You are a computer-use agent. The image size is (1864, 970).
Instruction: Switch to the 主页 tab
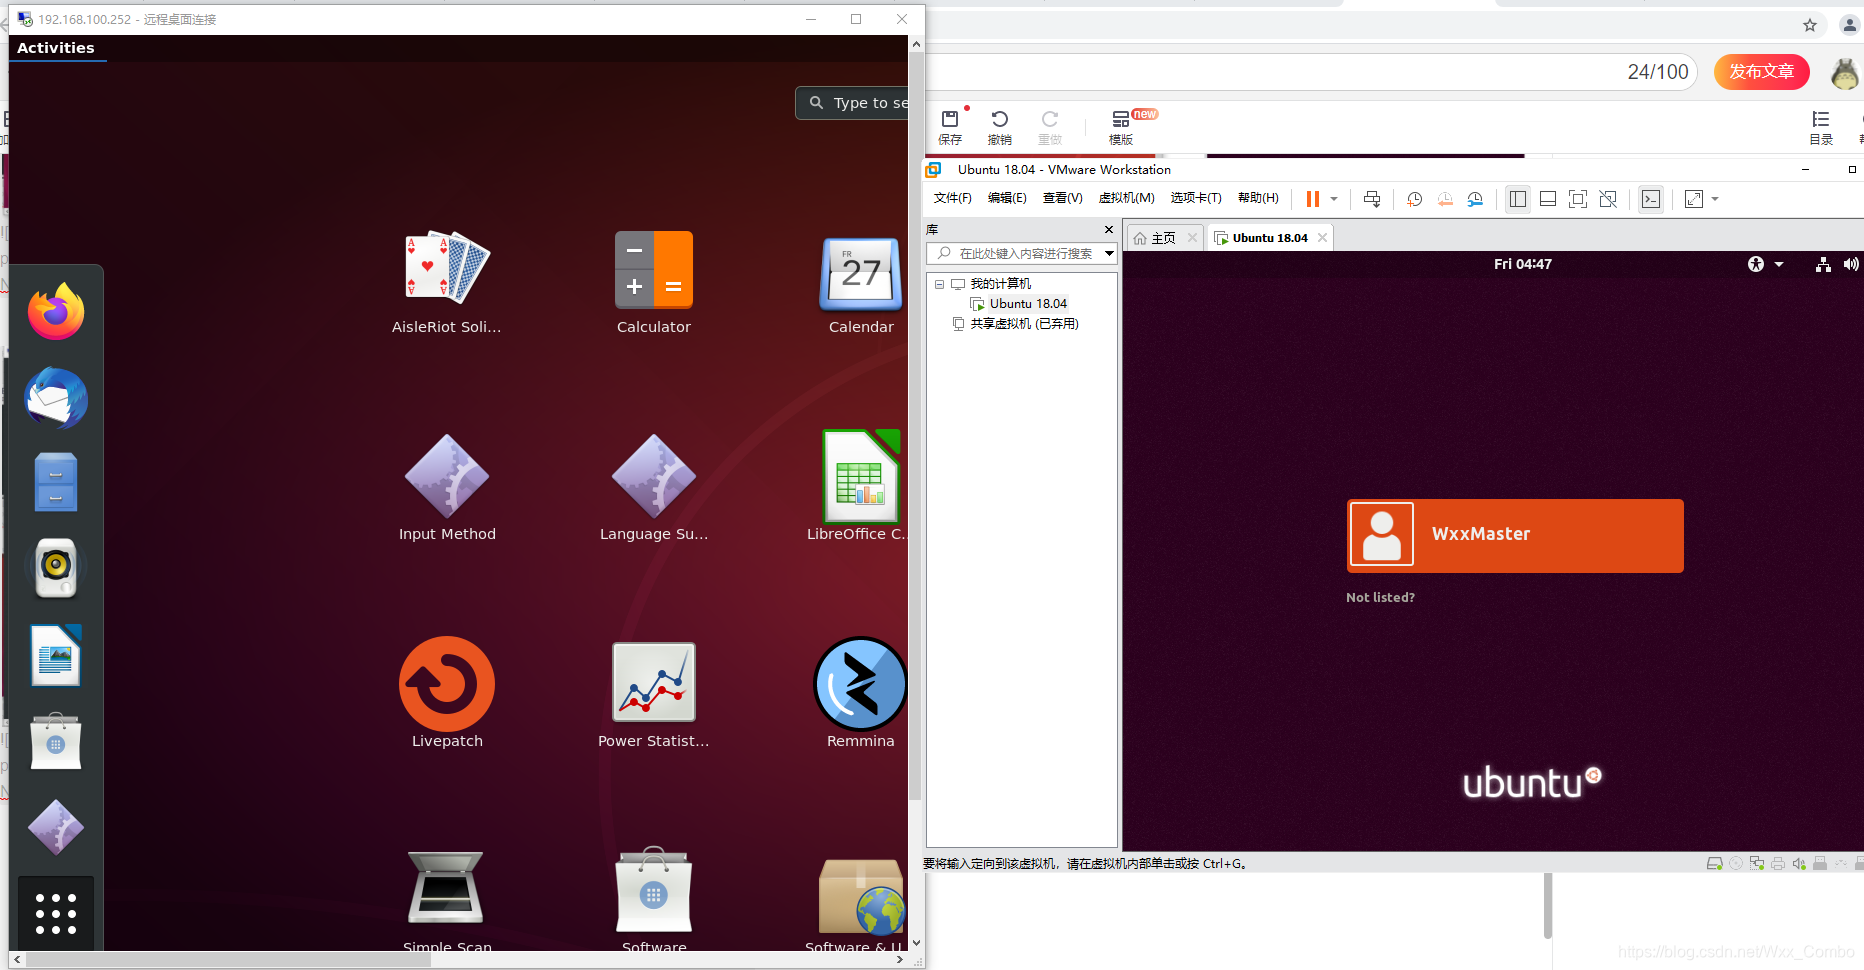tap(1164, 237)
